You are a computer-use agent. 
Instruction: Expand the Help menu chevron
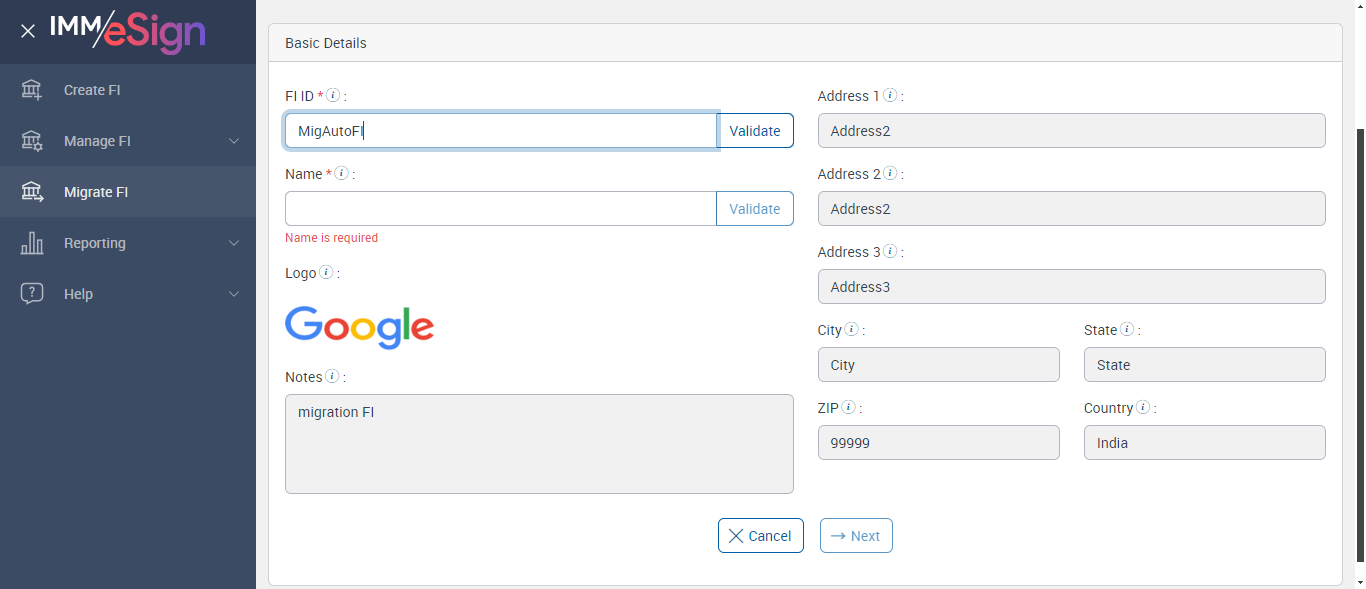pyautogui.click(x=234, y=294)
